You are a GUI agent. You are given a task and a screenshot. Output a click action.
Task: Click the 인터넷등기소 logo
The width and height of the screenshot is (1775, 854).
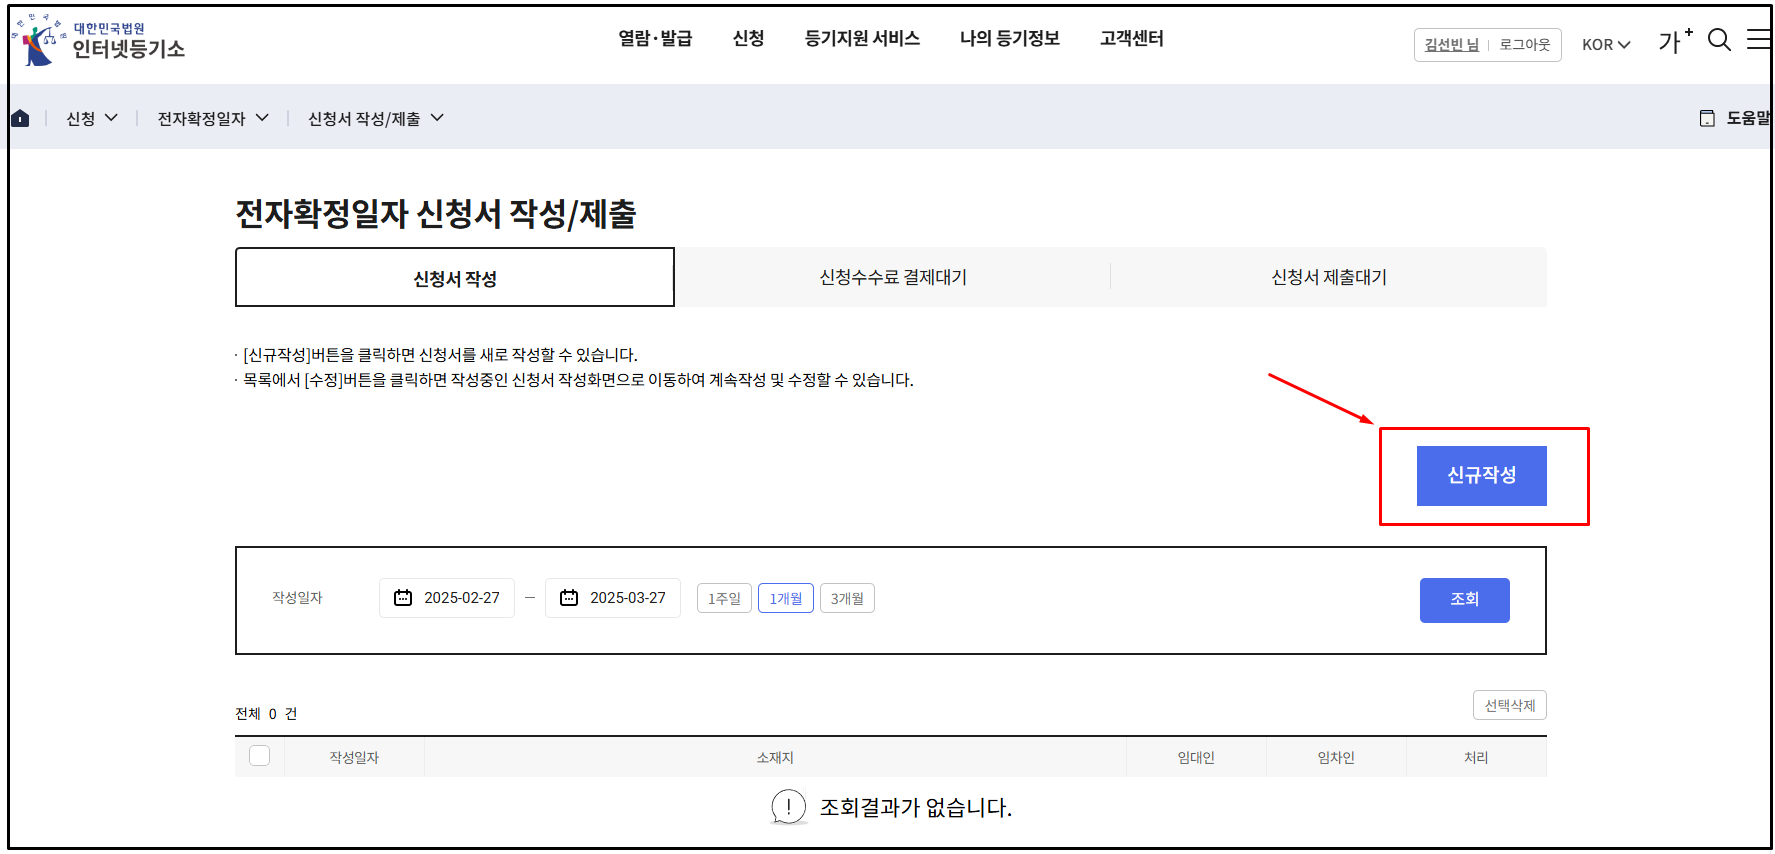(98, 41)
